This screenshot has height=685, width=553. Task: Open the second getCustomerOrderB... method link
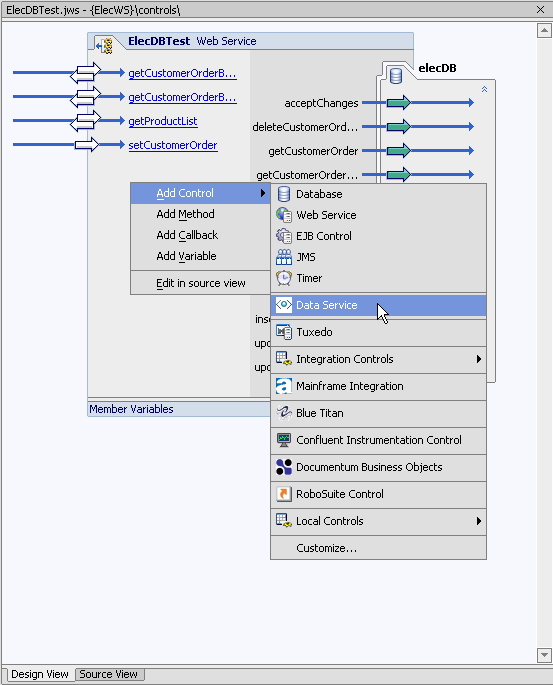click(183, 97)
